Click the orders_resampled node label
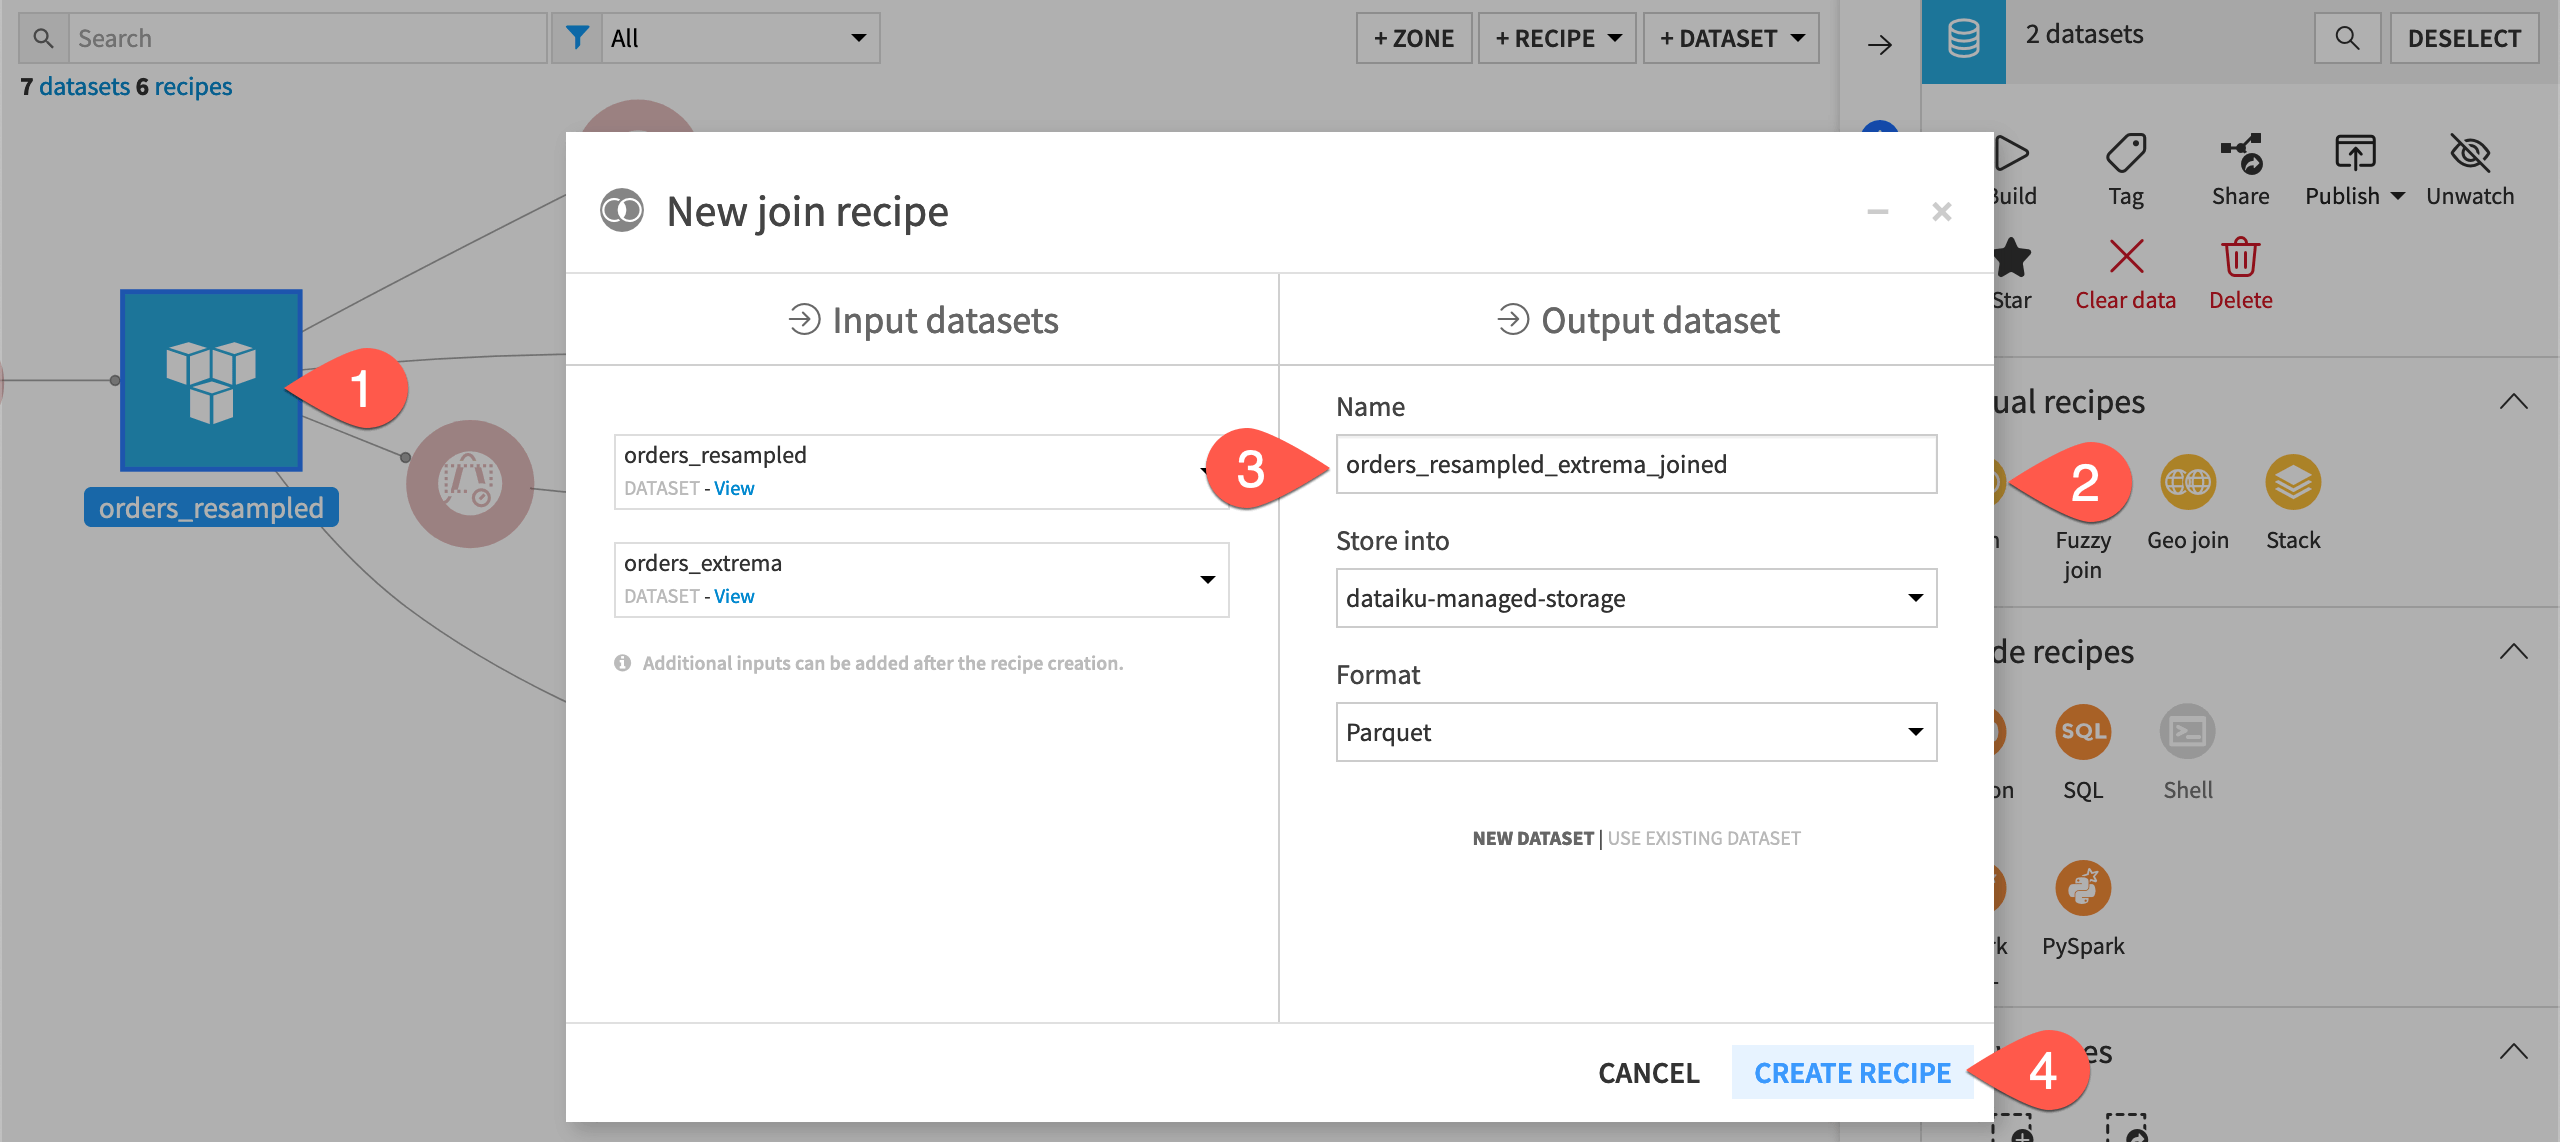Viewport: 2560px width, 1142px height. pos(211,508)
